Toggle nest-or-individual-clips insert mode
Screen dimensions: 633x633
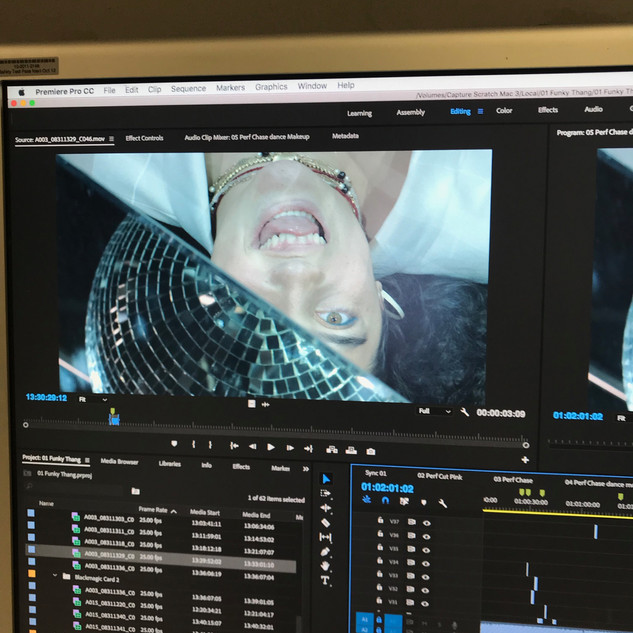pyautogui.click(x=367, y=499)
